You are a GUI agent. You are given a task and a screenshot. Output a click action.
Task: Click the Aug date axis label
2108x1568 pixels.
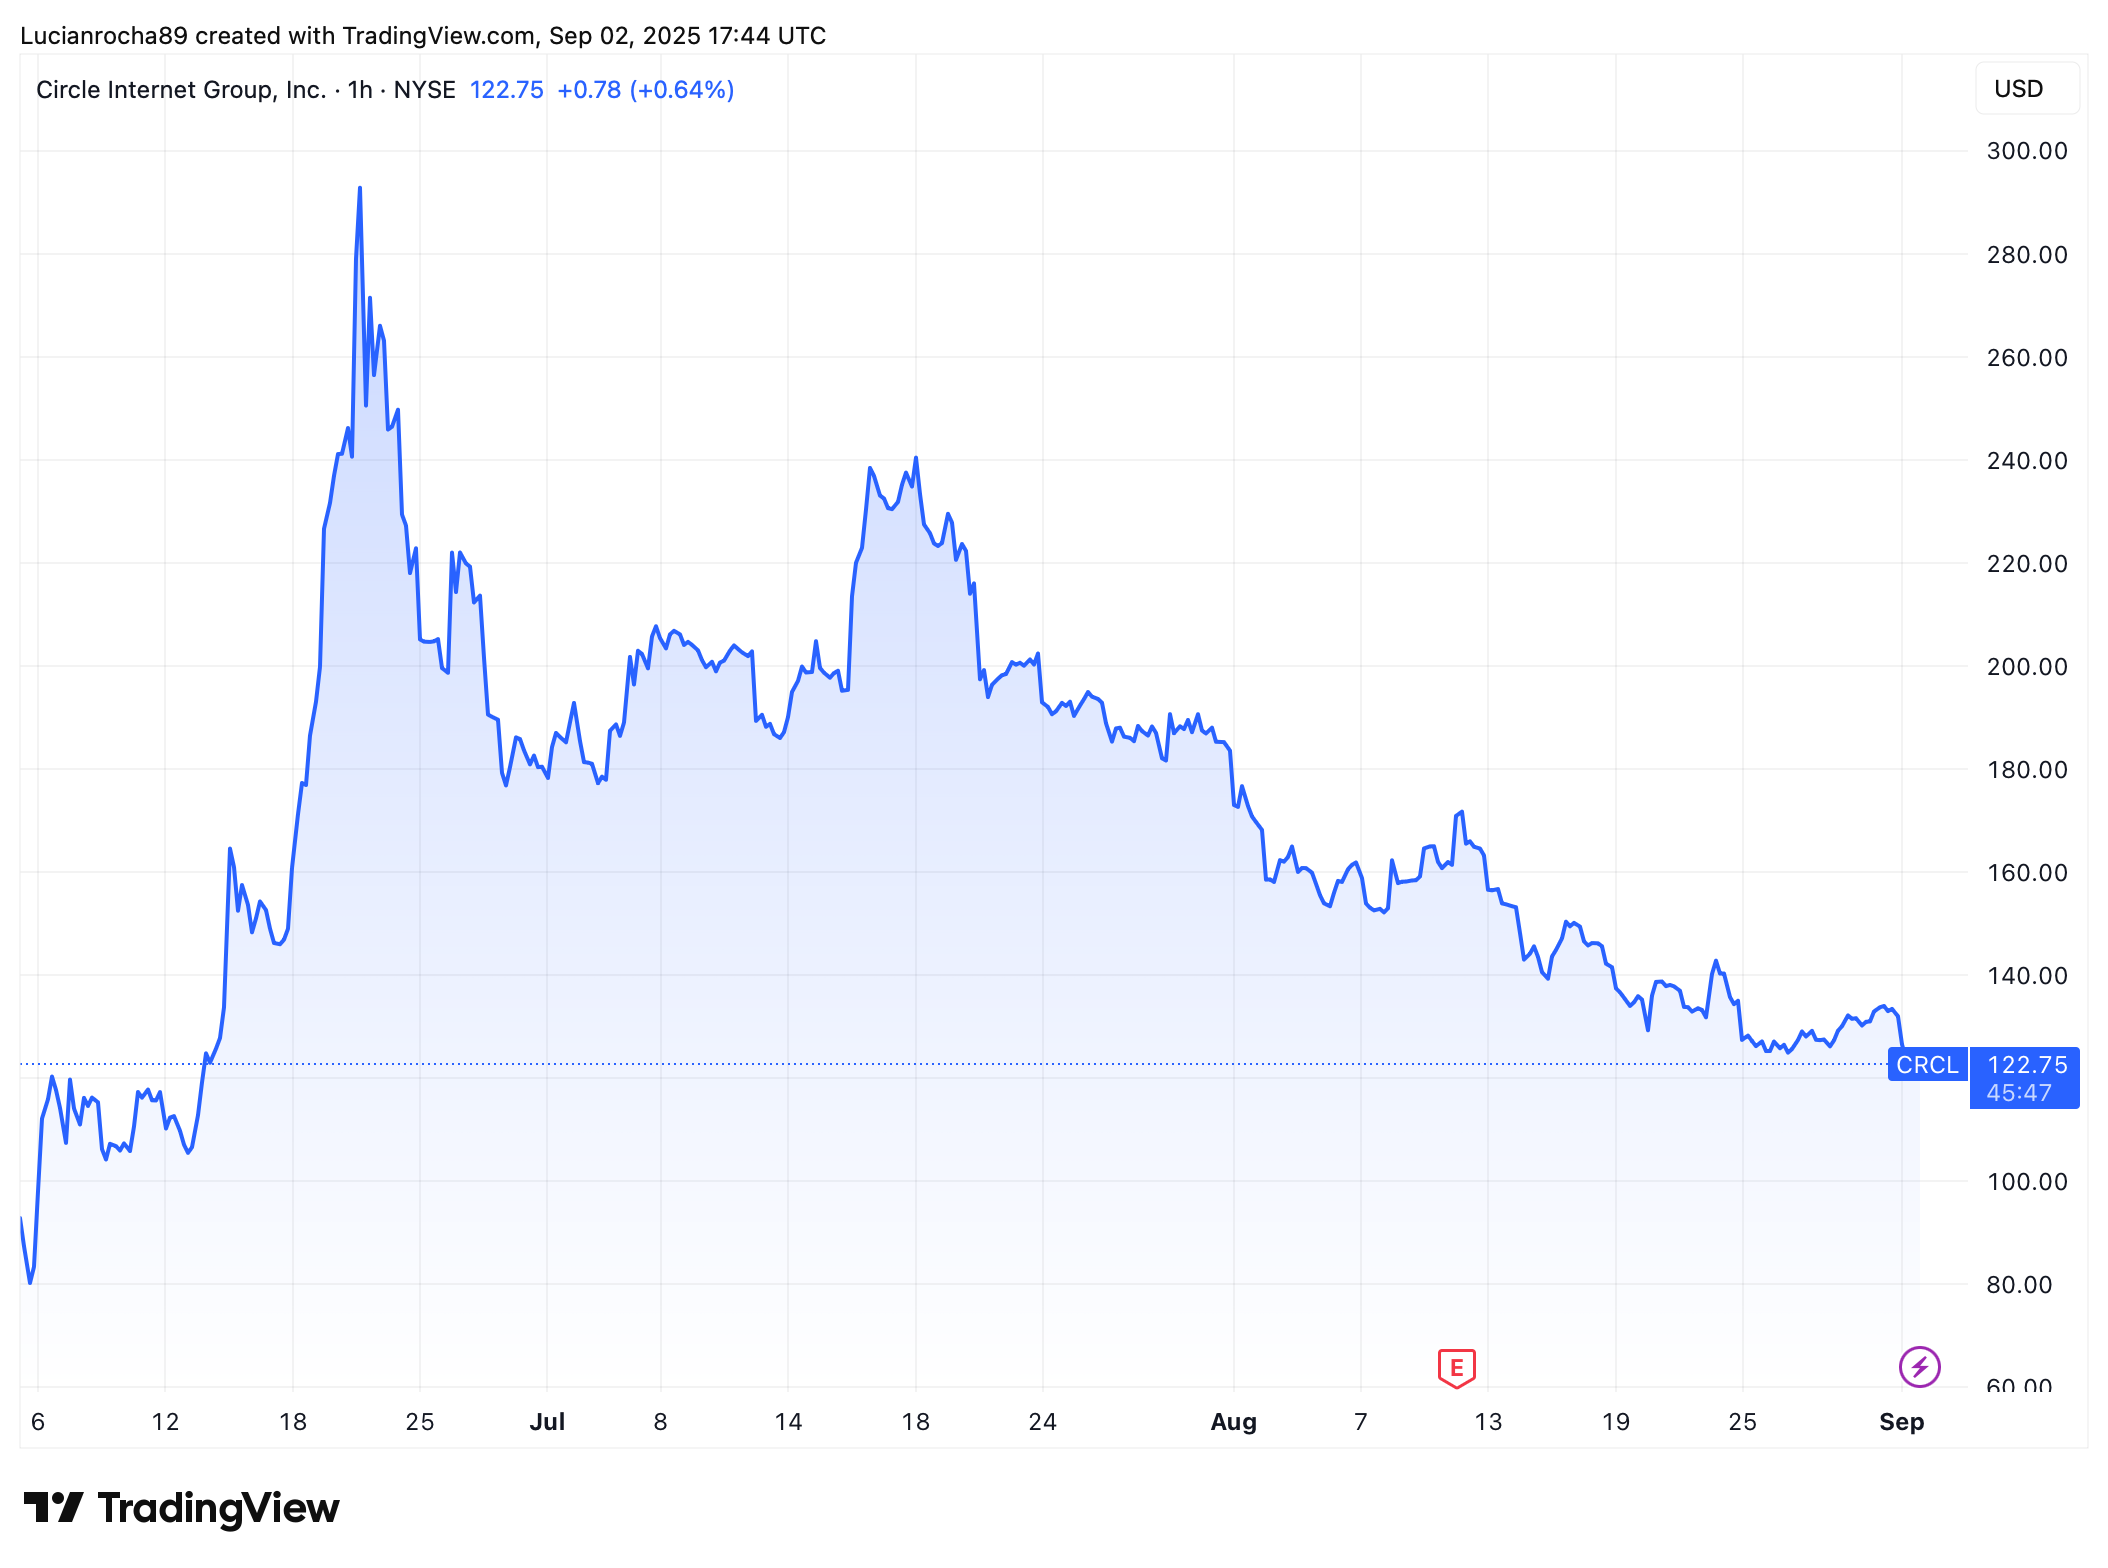(x=1233, y=1421)
